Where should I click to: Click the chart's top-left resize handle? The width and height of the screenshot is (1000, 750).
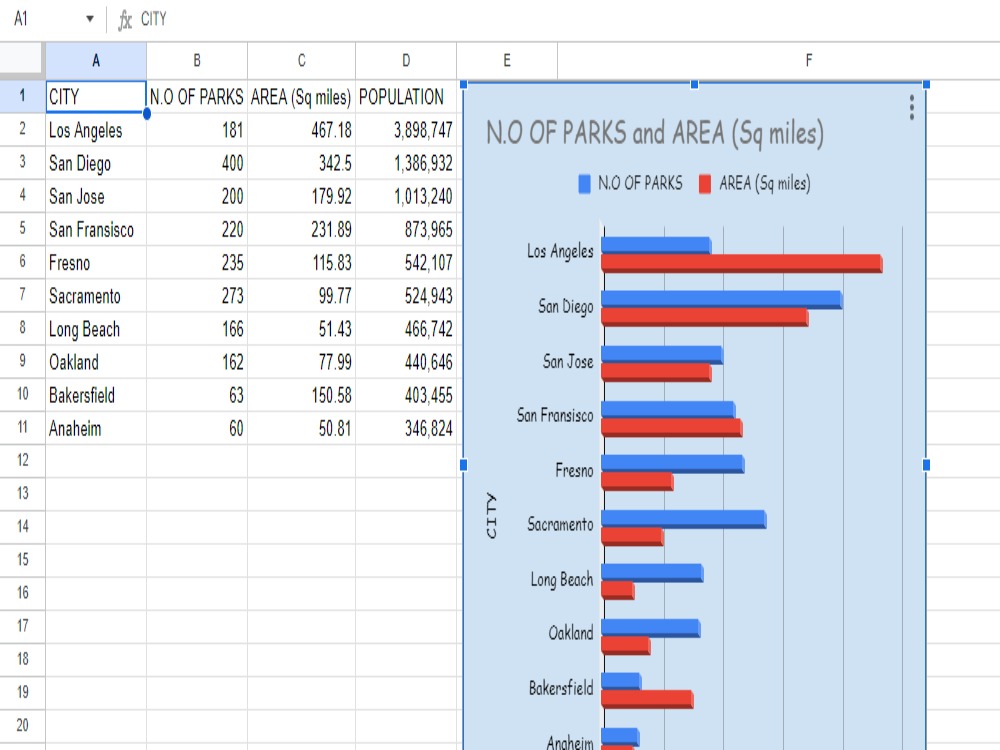tap(464, 84)
